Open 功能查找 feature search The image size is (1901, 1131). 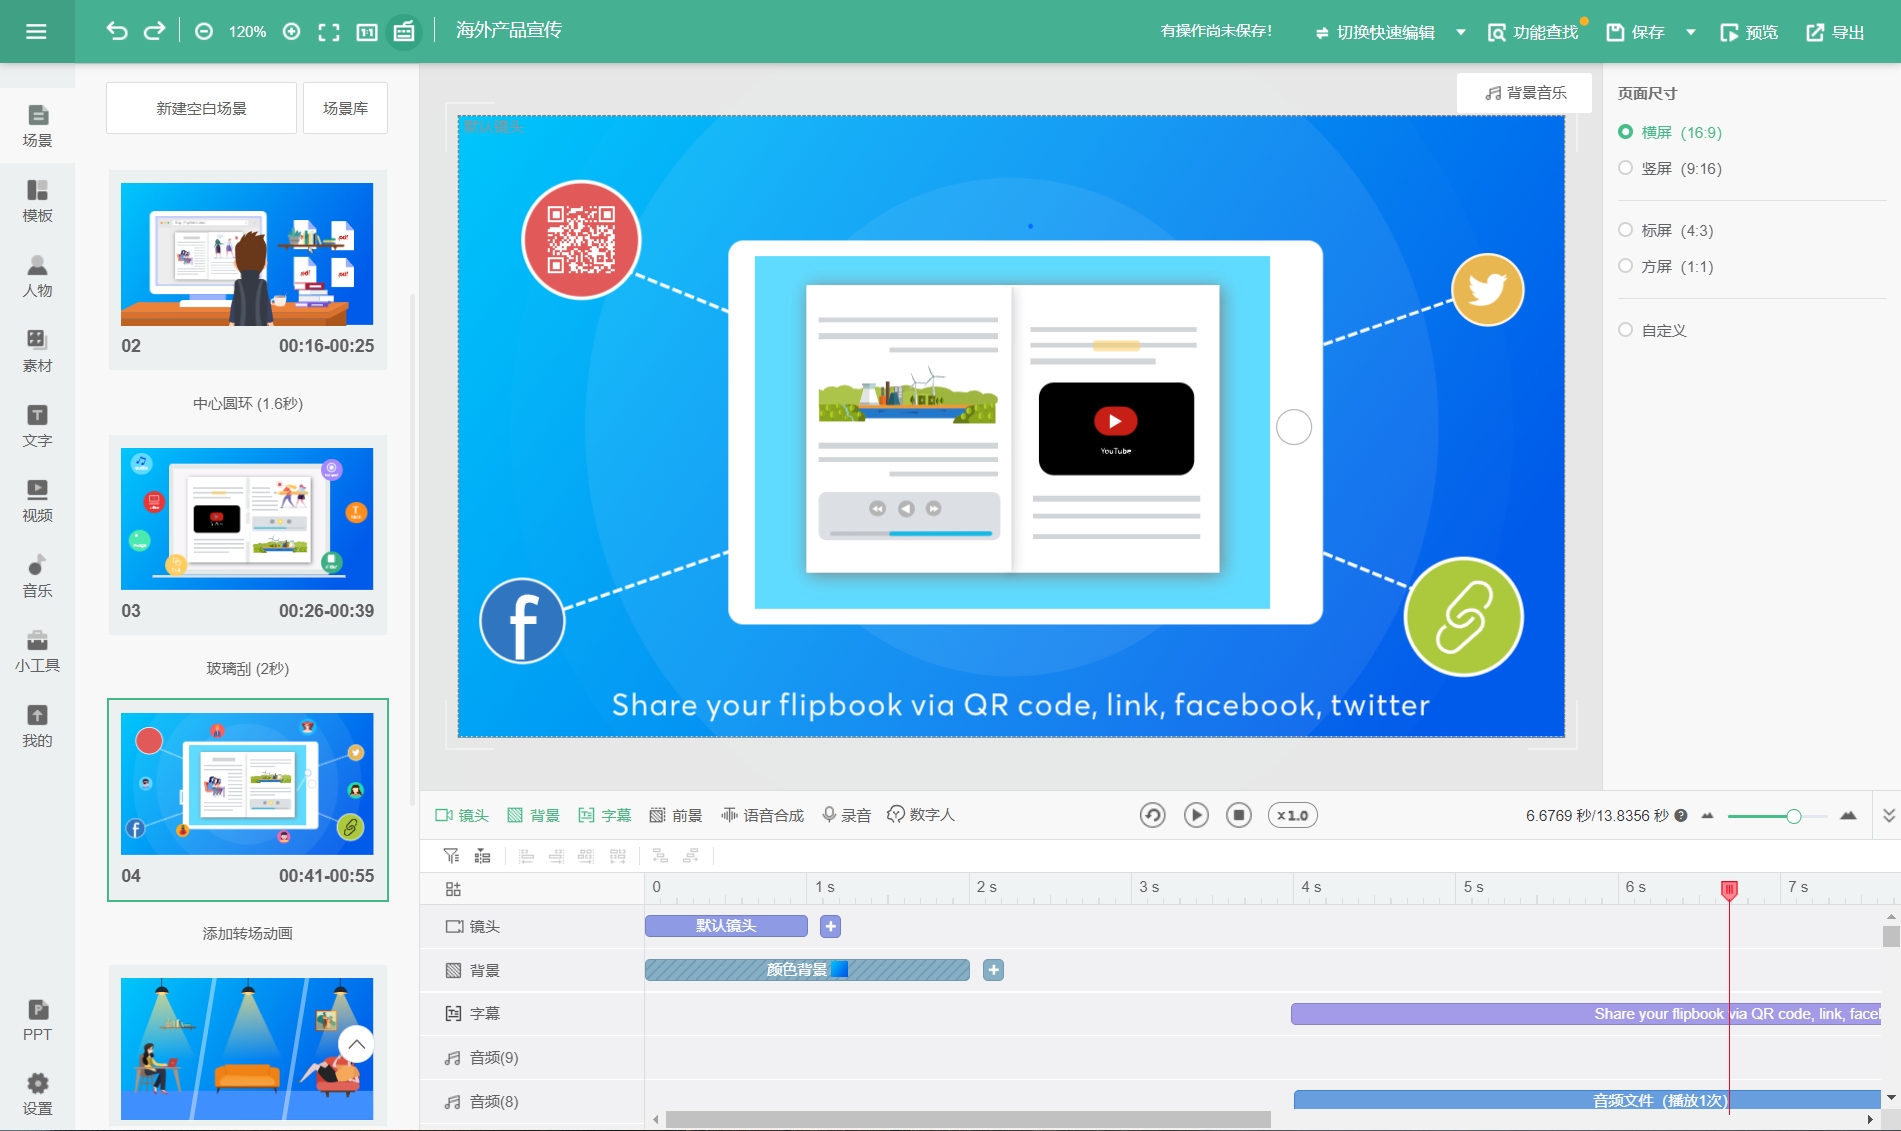click(x=1533, y=32)
